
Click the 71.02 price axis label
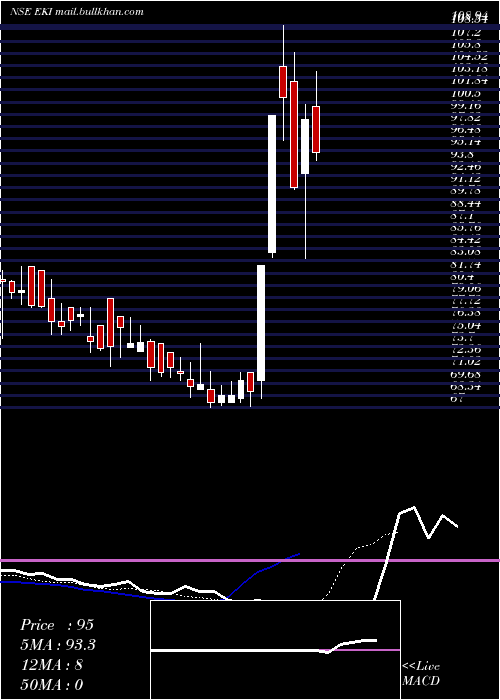466,362
